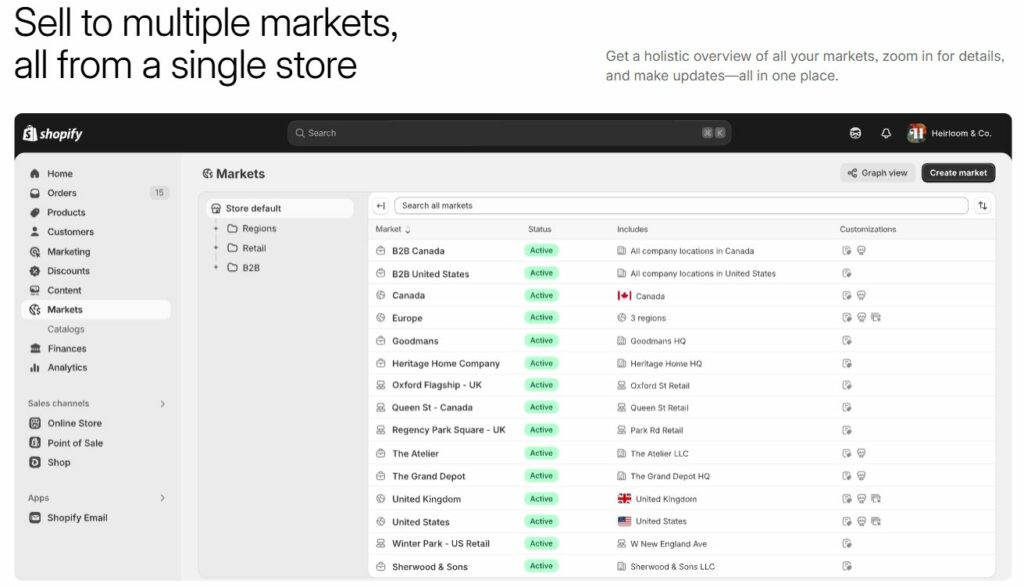The width and height of the screenshot is (1024, 587).
Task: Click the Queen St - Canada retail icon
Action: pyautogui.click(x=381, y=407)
